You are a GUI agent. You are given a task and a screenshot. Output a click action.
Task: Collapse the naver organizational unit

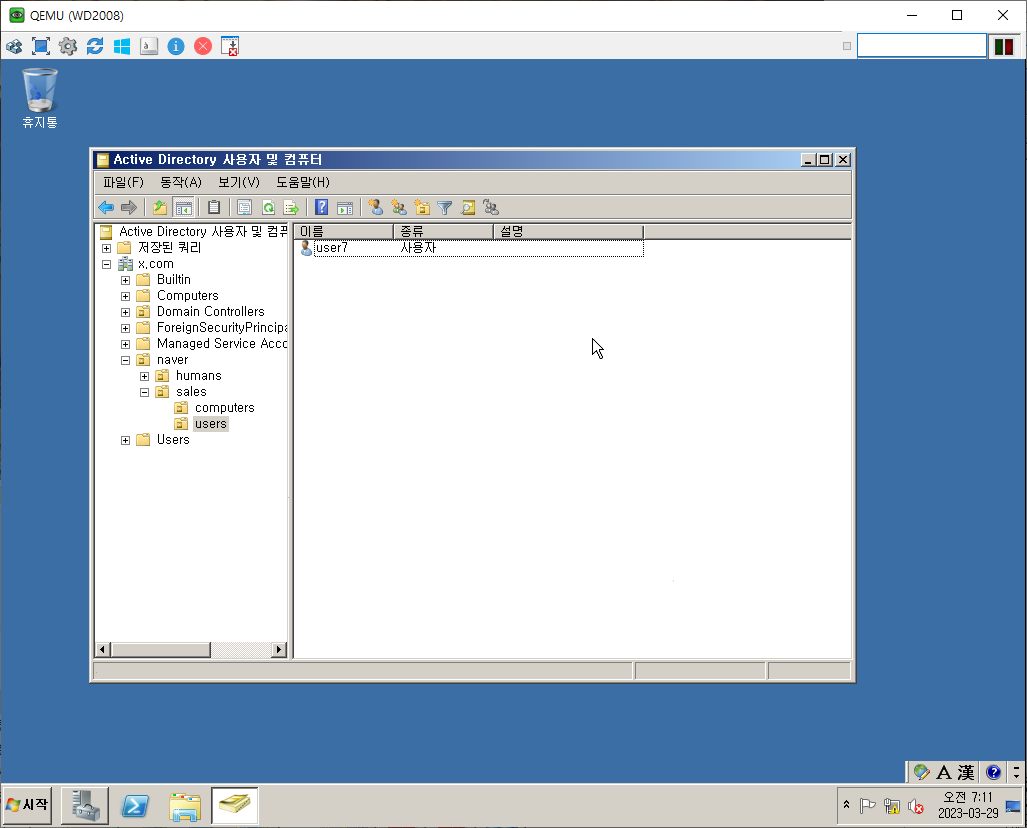point(125,360)
